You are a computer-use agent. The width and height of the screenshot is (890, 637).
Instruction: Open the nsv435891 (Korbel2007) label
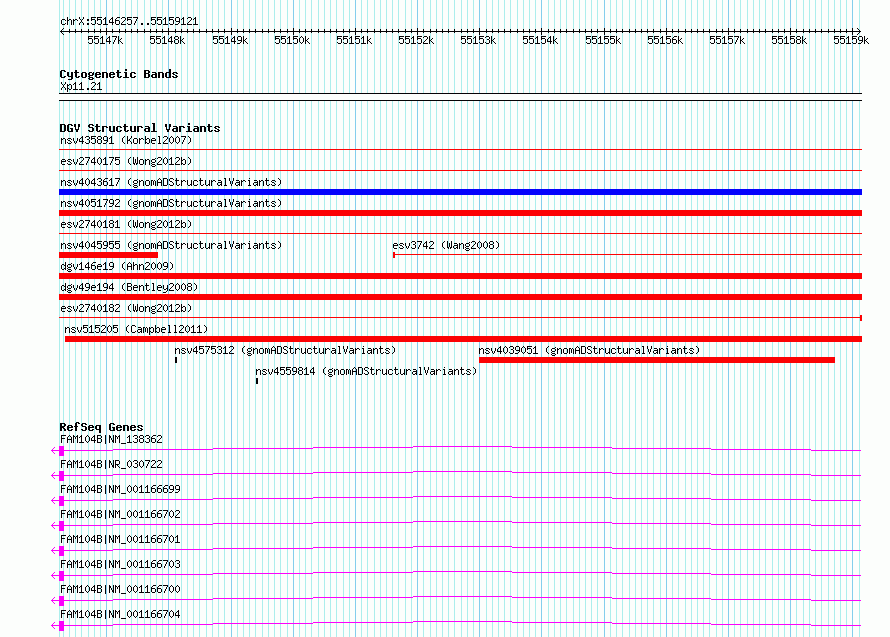click(126, 140)
